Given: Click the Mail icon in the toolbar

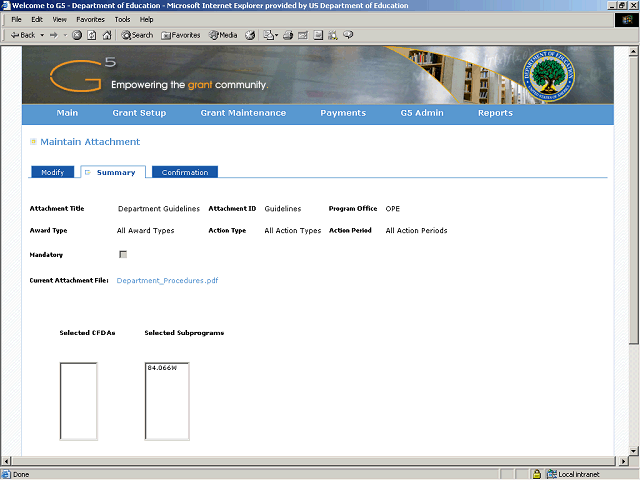Looking at the screenshot, I should point(269,35).
